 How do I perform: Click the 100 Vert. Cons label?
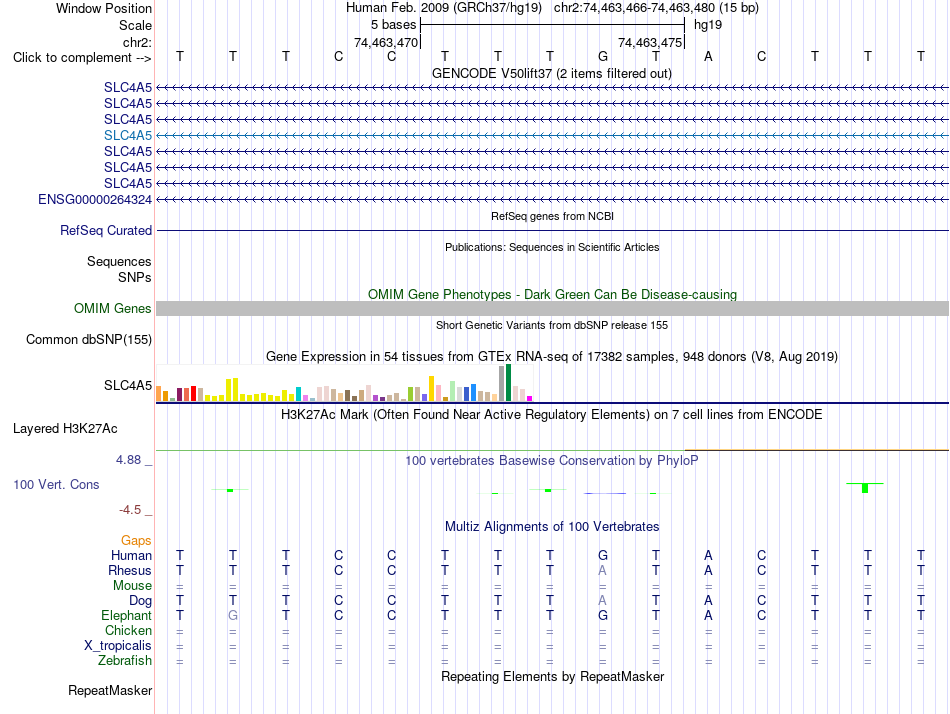pyautogui.click(x=56, y=484)
